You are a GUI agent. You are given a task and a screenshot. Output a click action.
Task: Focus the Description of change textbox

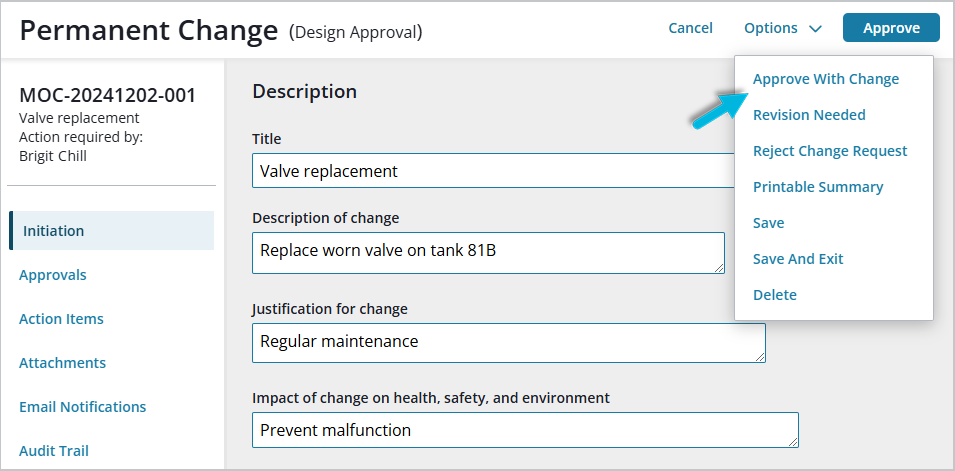coord(487,252)
